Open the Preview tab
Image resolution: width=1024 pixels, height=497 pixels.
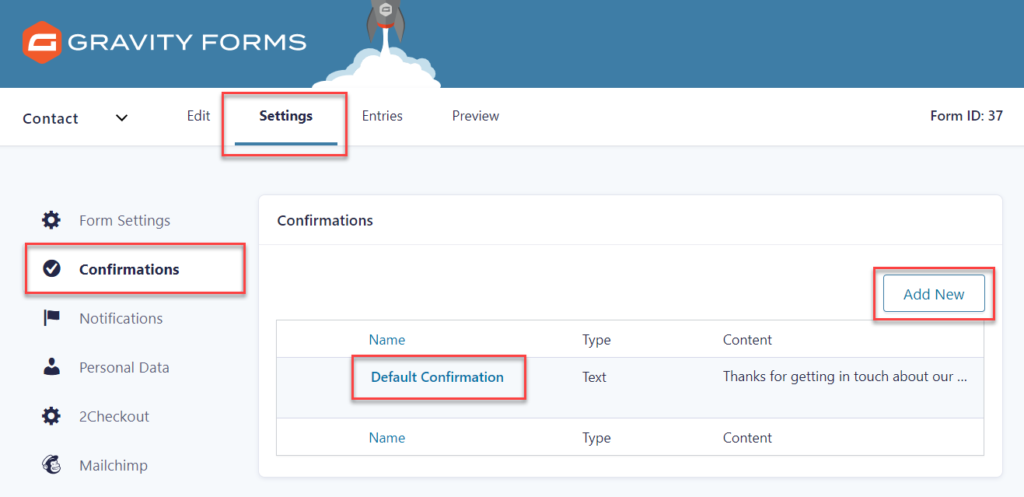(x=475, y=116)
